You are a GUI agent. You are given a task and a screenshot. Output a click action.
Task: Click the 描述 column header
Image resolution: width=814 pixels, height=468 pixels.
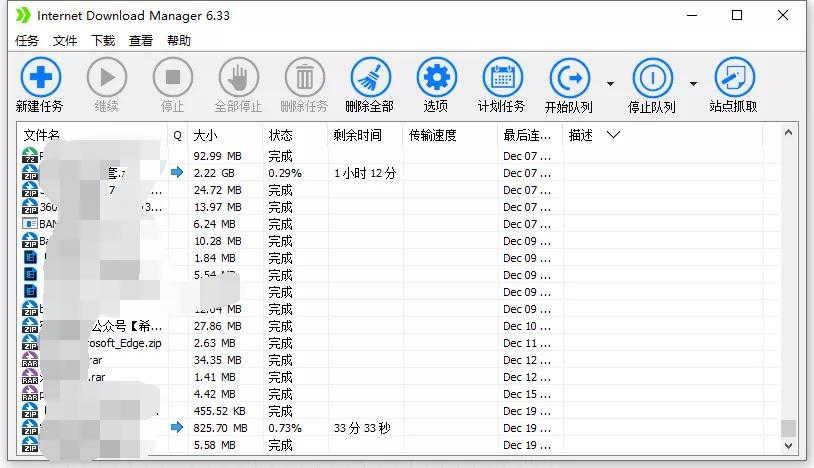click(580, 135)
